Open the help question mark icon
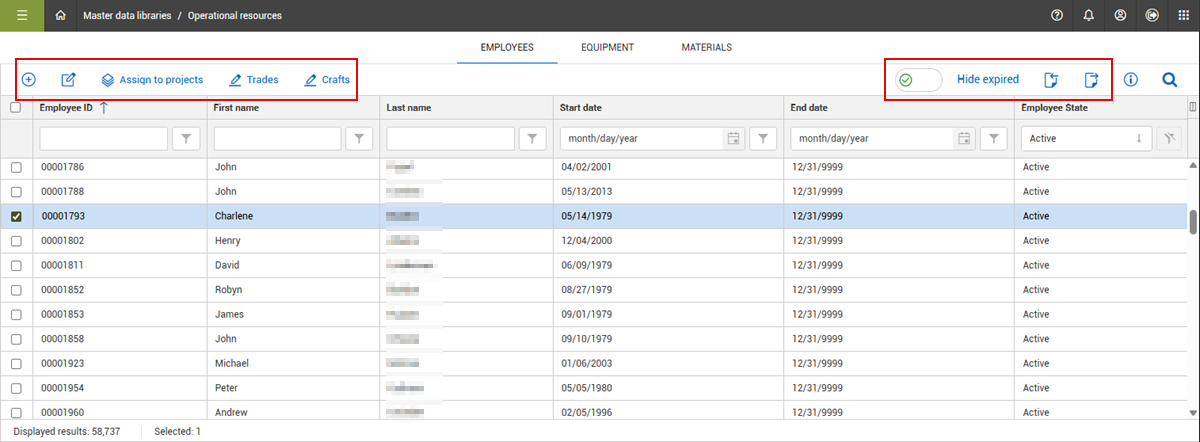 click(x=1057, y=16)
